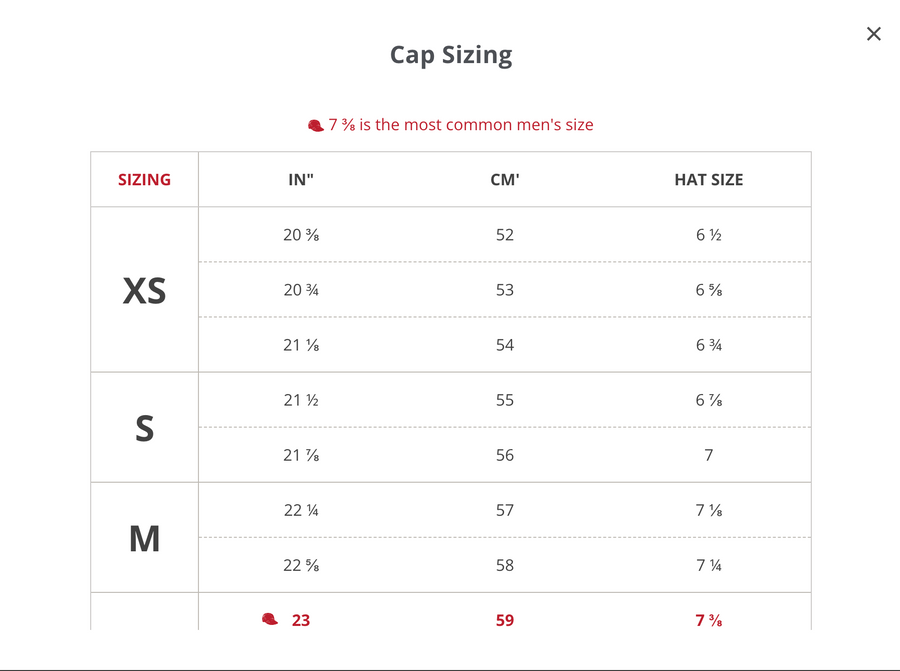Click the S size label
Screen dimensions: 900x671
(x=144, y=428)
